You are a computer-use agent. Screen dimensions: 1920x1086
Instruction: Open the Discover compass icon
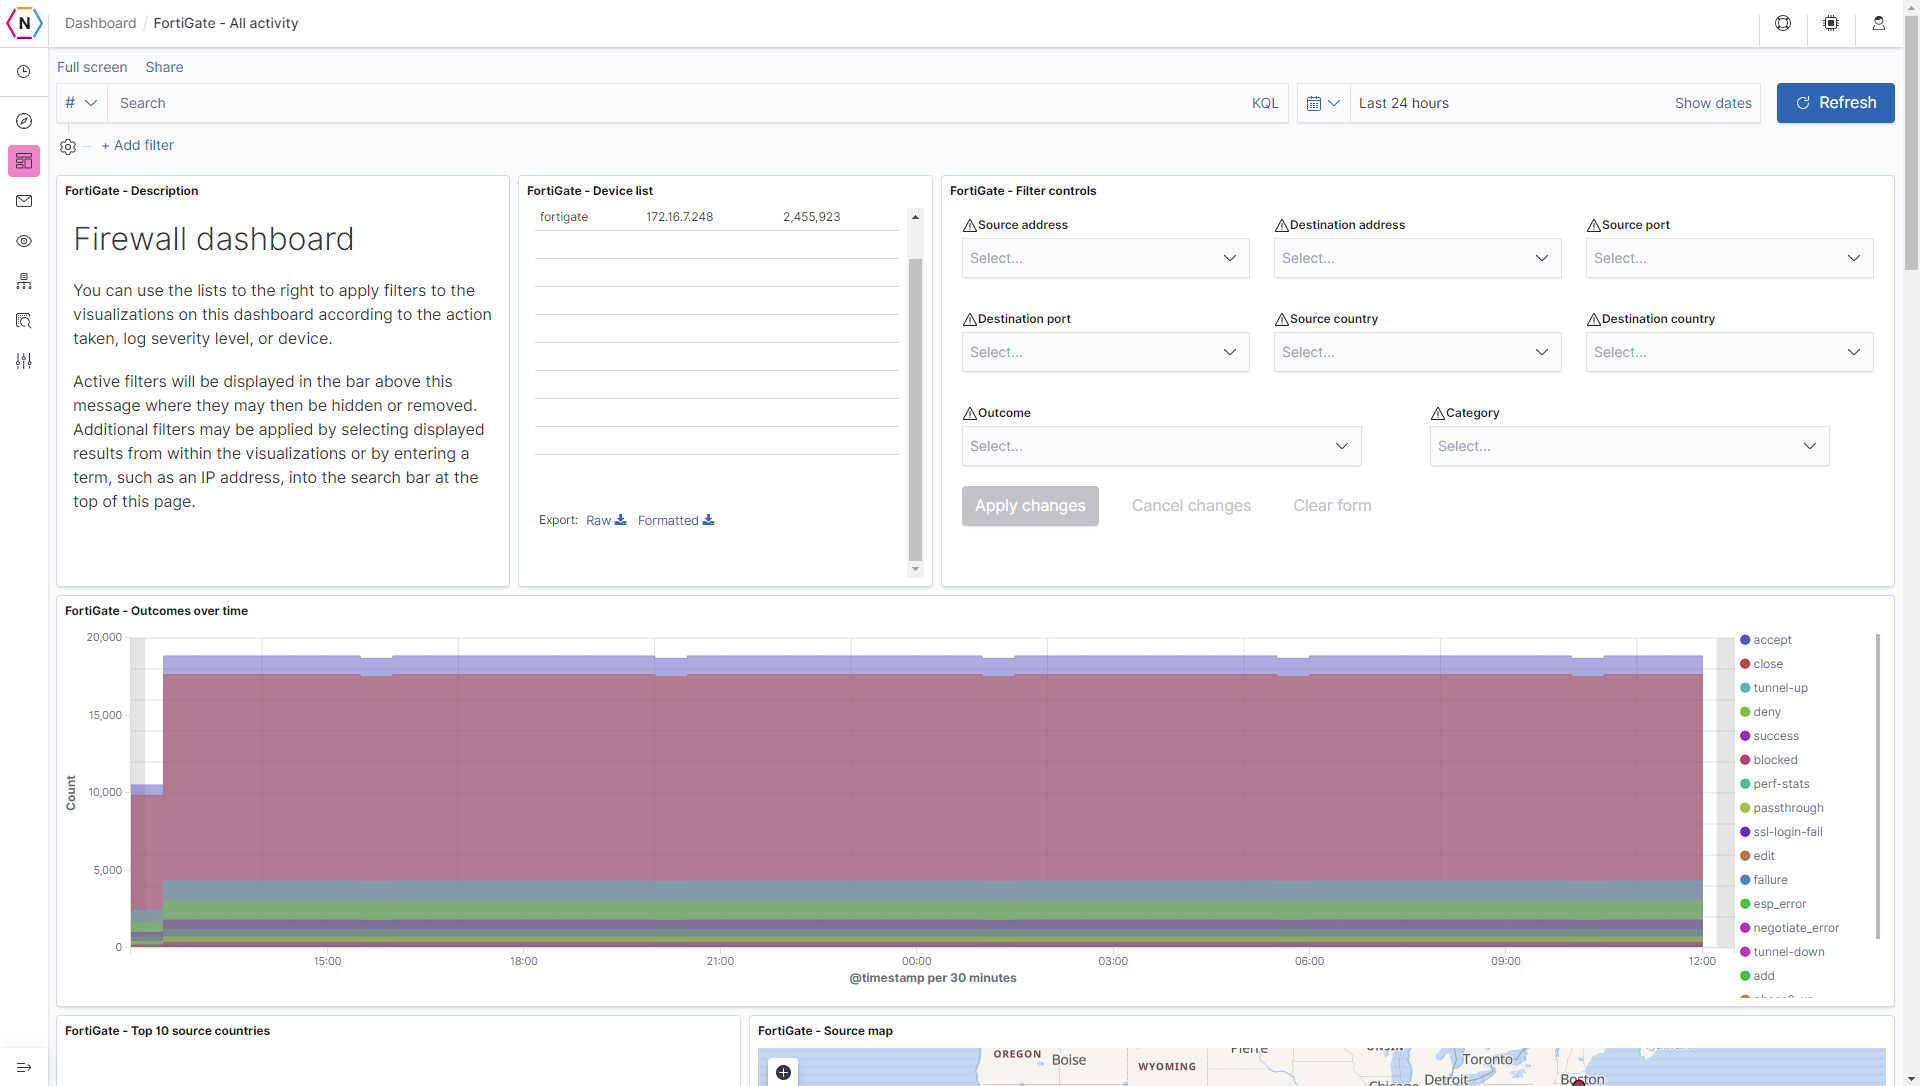tap(24, 121)
